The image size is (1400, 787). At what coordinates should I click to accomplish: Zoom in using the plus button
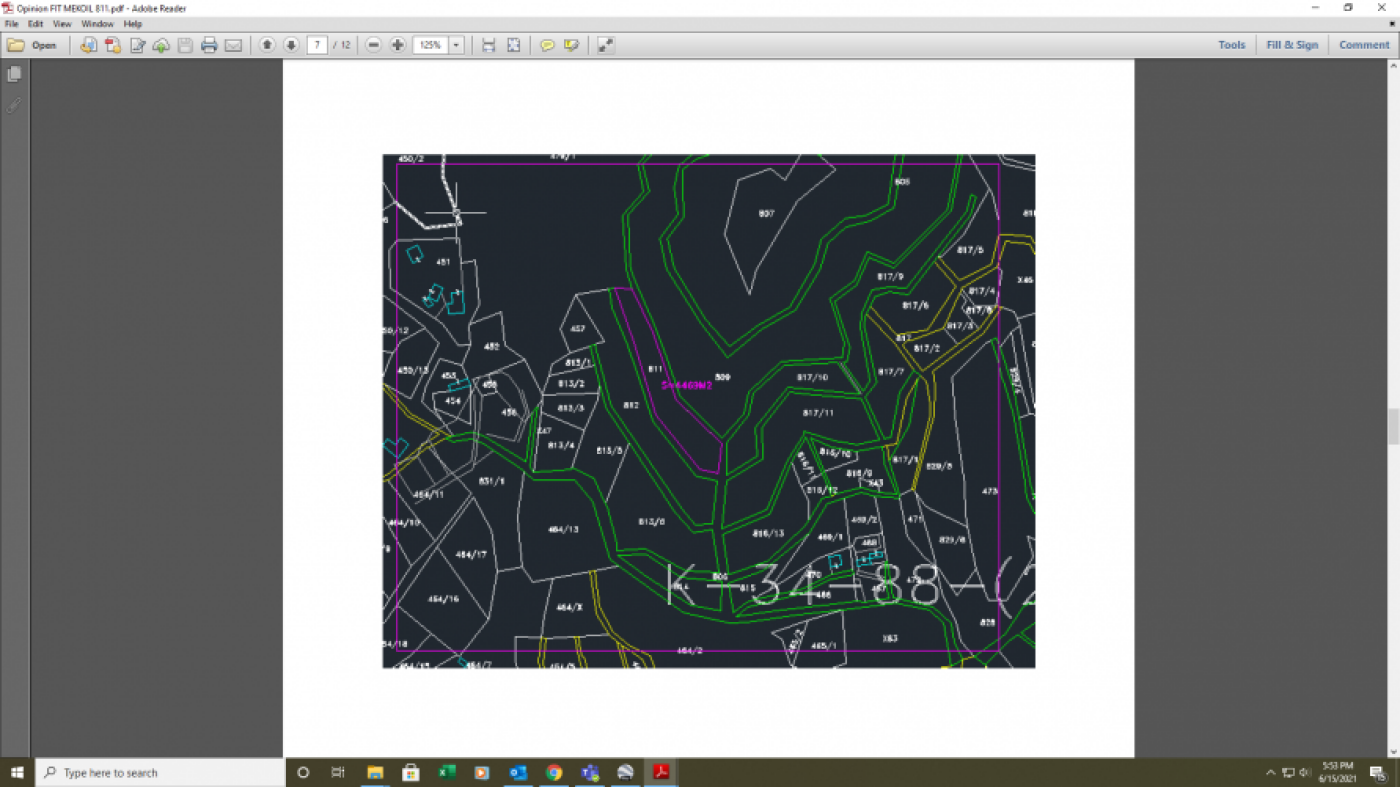398,45
